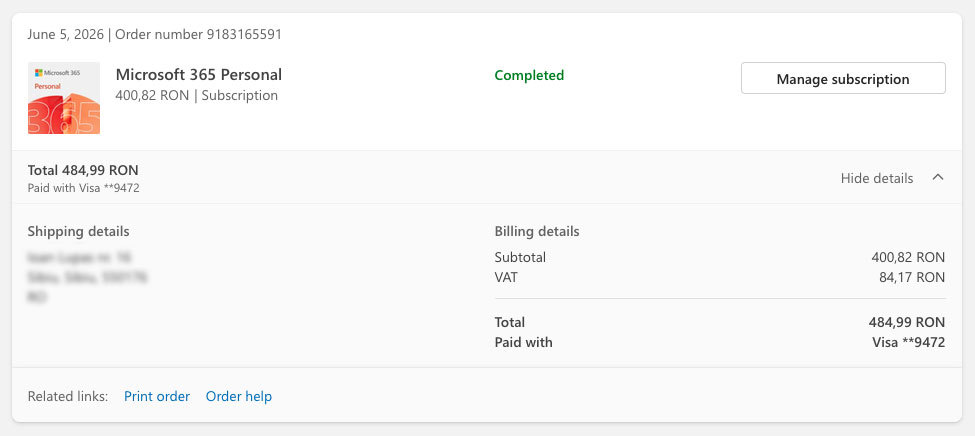This screenshot has height=436, width=975.
Task: Click the Print order link
Action: (x=157, y=396)
